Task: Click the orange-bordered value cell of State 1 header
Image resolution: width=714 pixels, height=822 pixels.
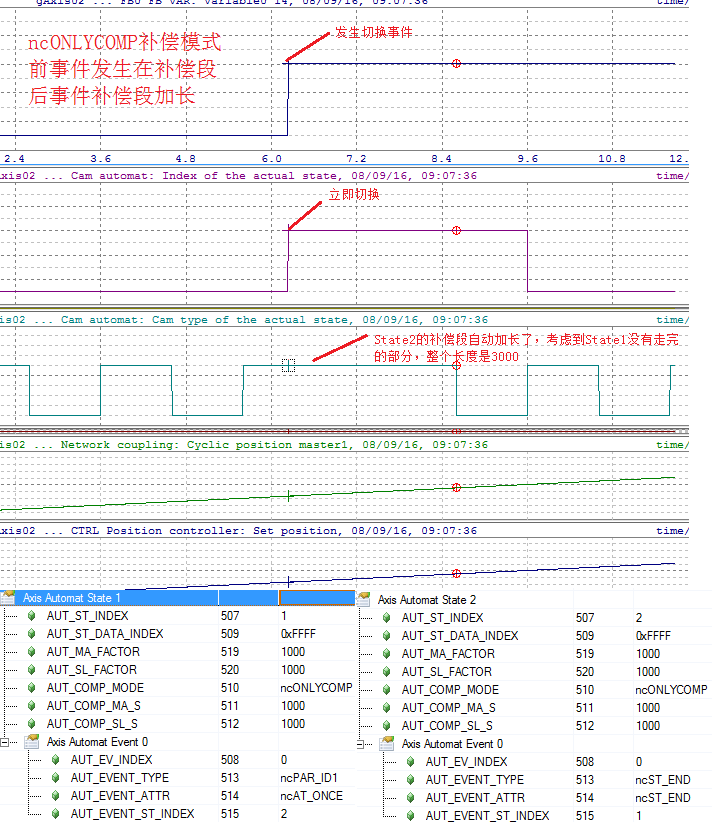Action: (317, 598)
